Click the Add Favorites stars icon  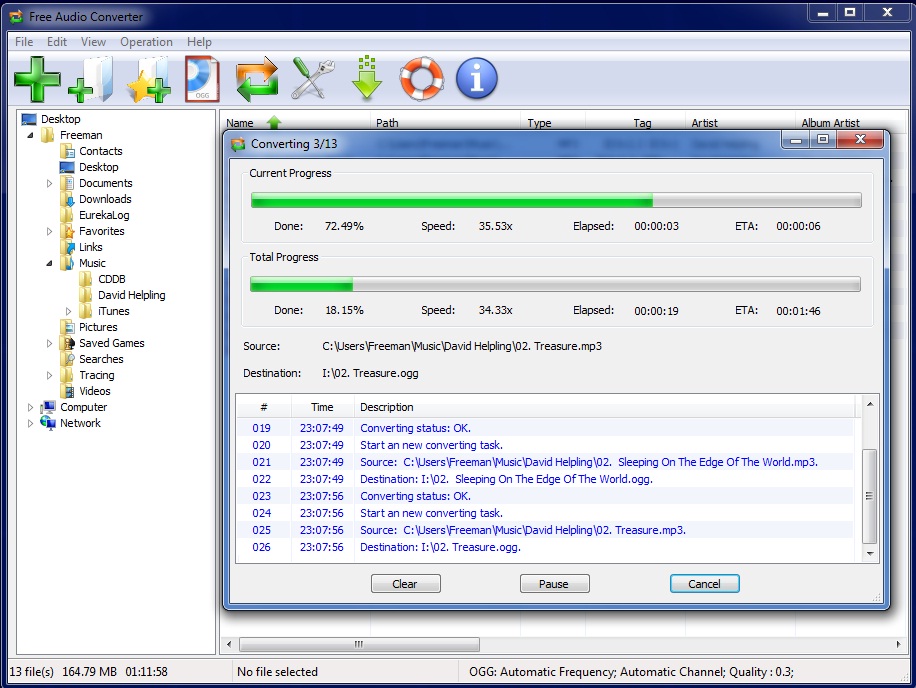click(x=148, y=79)
